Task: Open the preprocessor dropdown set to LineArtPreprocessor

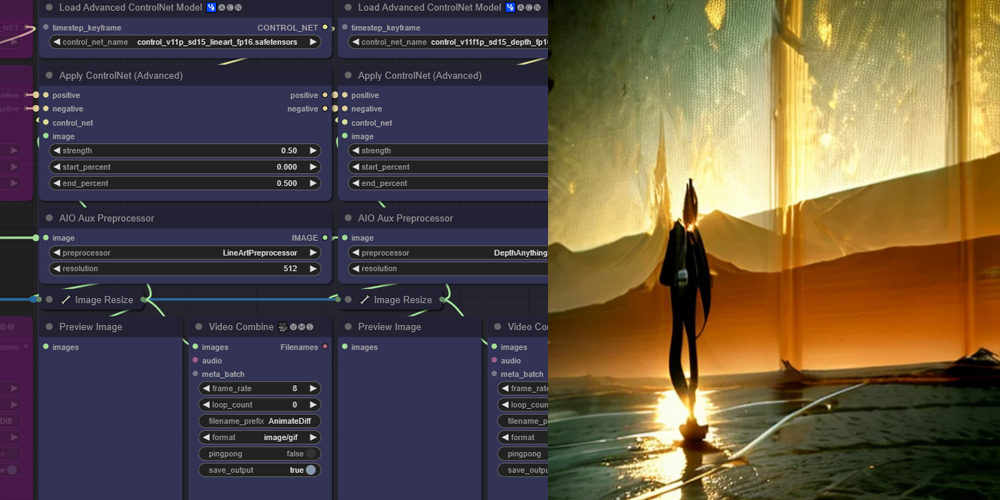Action: (185, 253)
